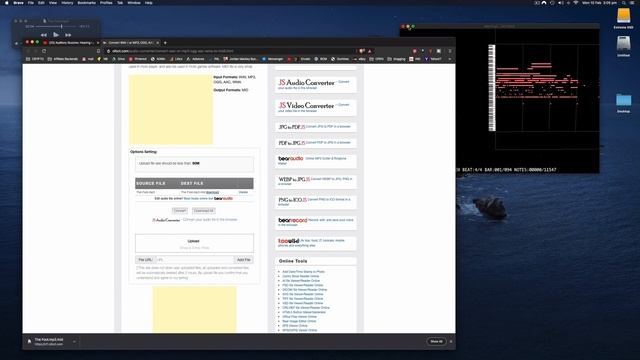Open the PNG to ICO JS card

click(315, 201)
